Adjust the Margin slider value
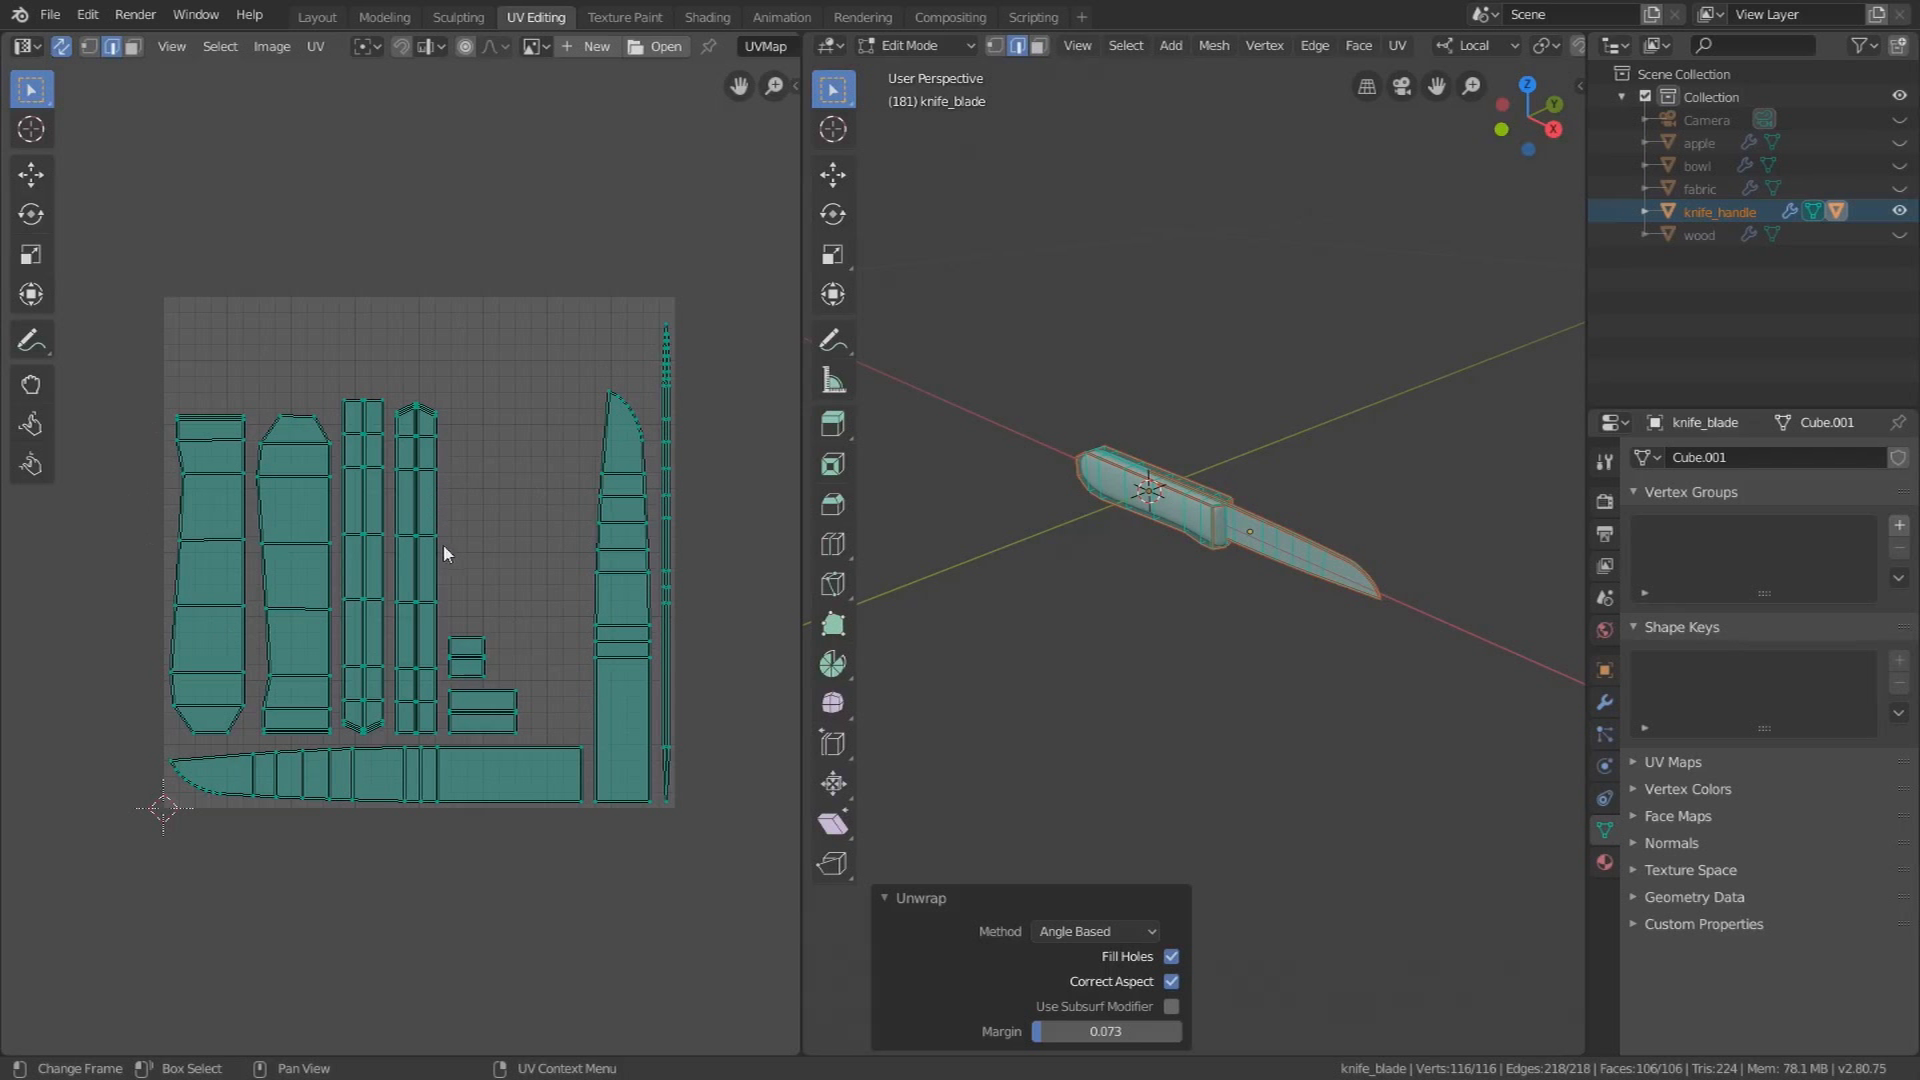Viewport: 1920px width, 1080px height. pyautogui.click(x=1105, y=1031)
